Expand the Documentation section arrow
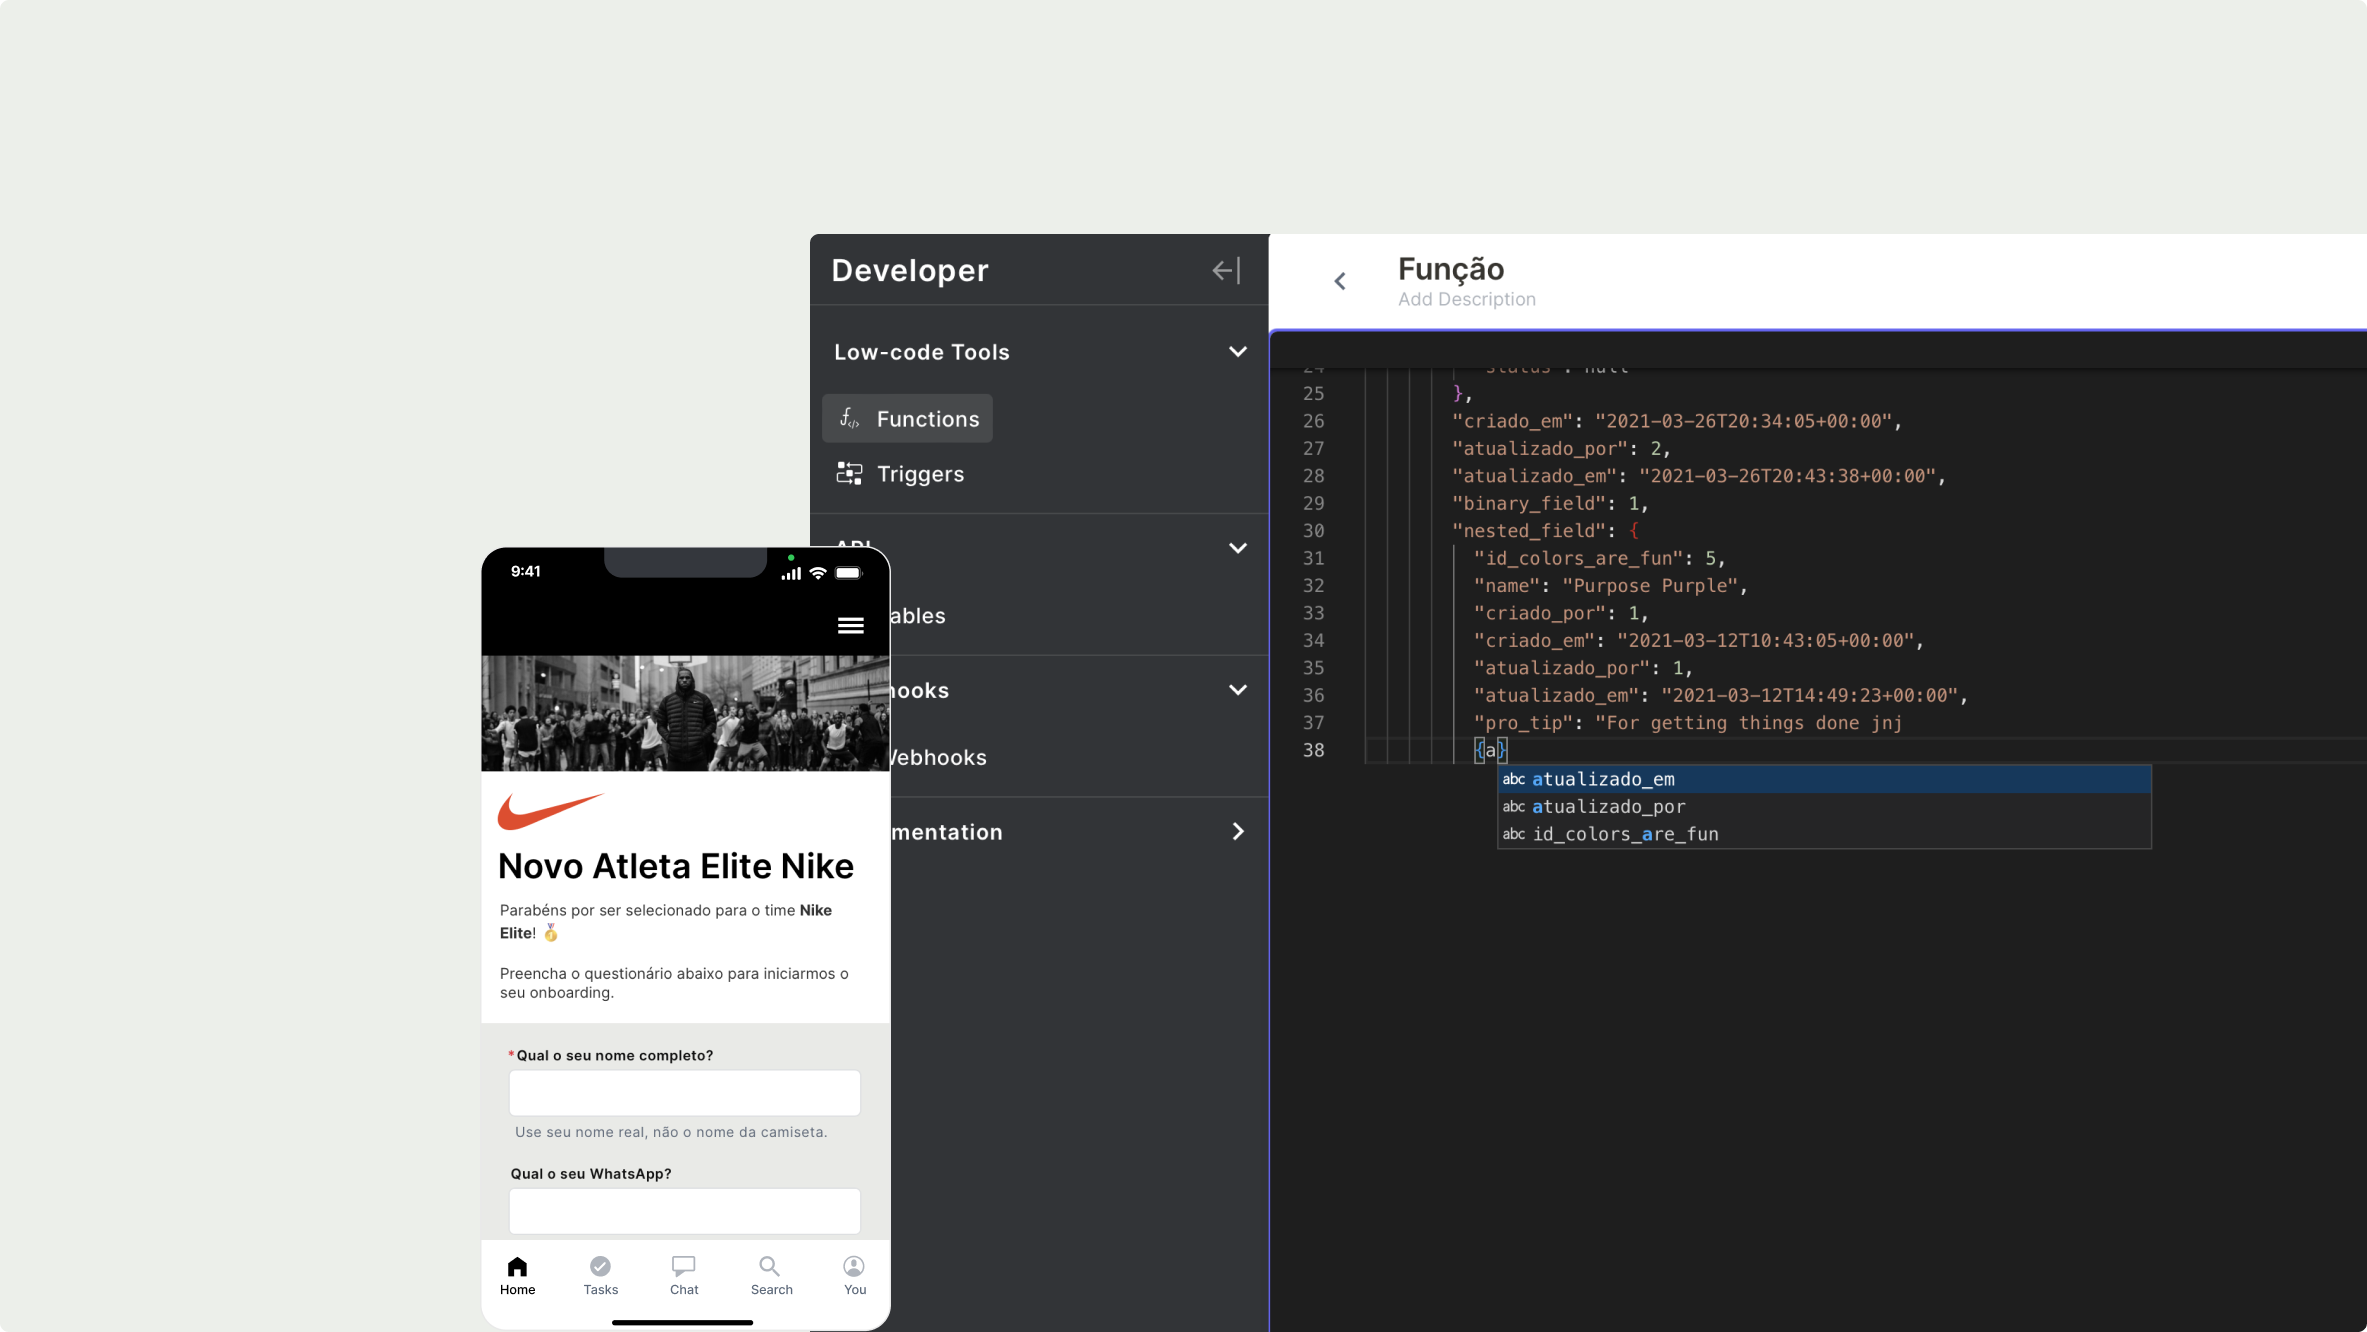 click(1237, 832)
